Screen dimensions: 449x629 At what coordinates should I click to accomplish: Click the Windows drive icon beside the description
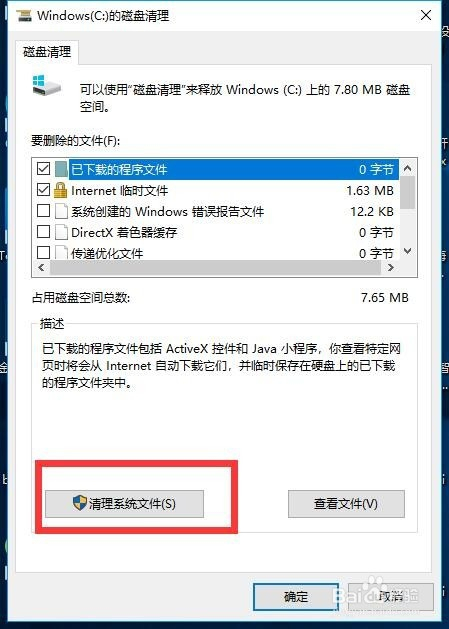coord(47,85)
